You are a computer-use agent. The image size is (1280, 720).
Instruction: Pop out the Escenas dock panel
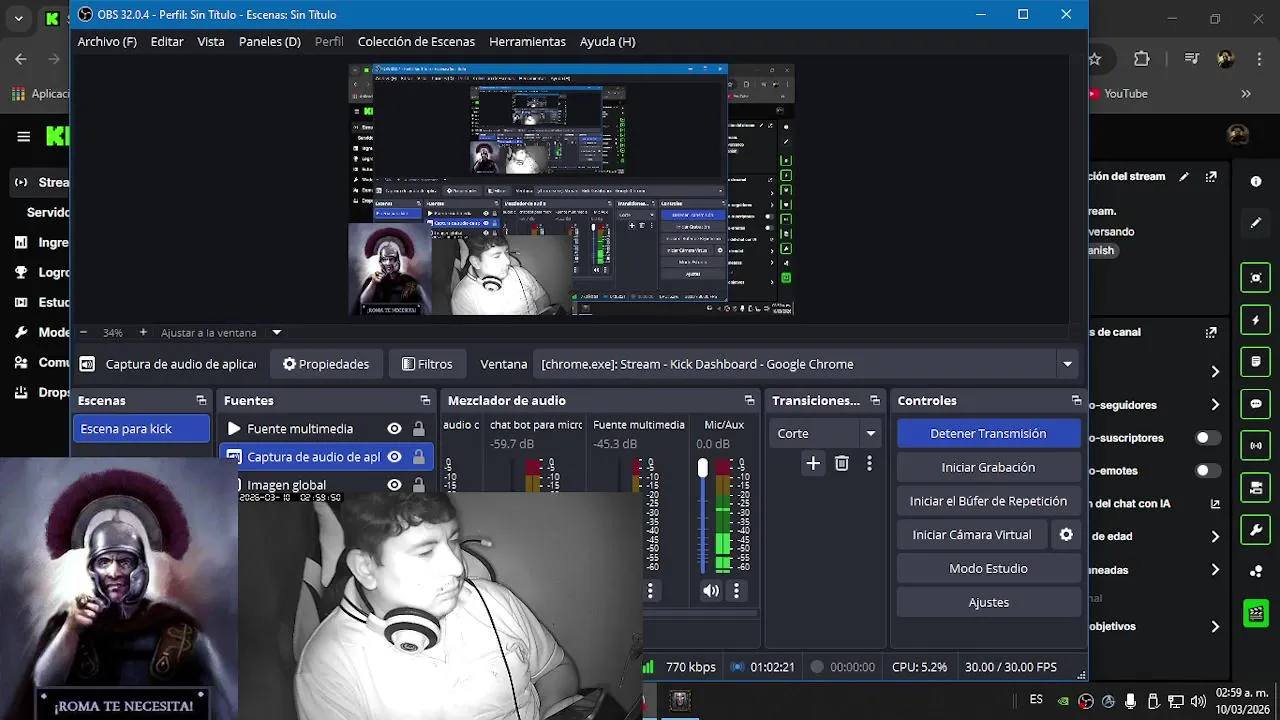(x=201, y=400)
